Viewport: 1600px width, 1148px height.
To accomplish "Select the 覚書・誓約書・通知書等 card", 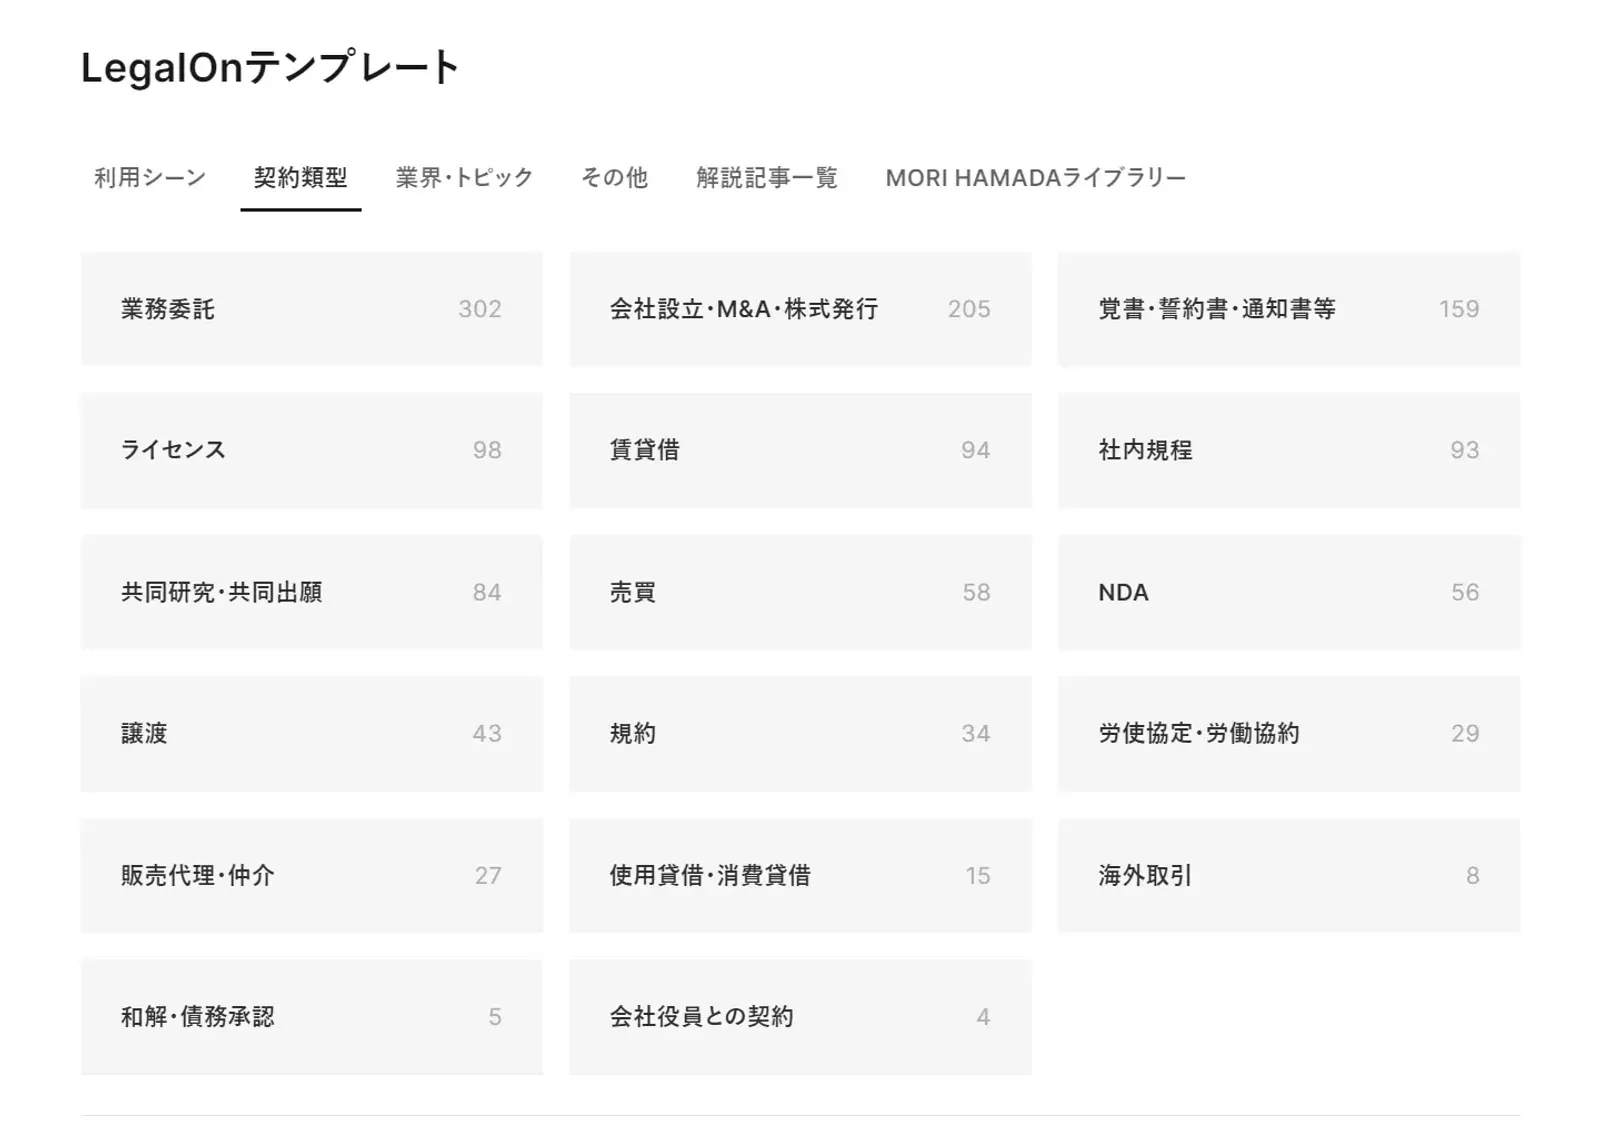I will point(1289,309).
